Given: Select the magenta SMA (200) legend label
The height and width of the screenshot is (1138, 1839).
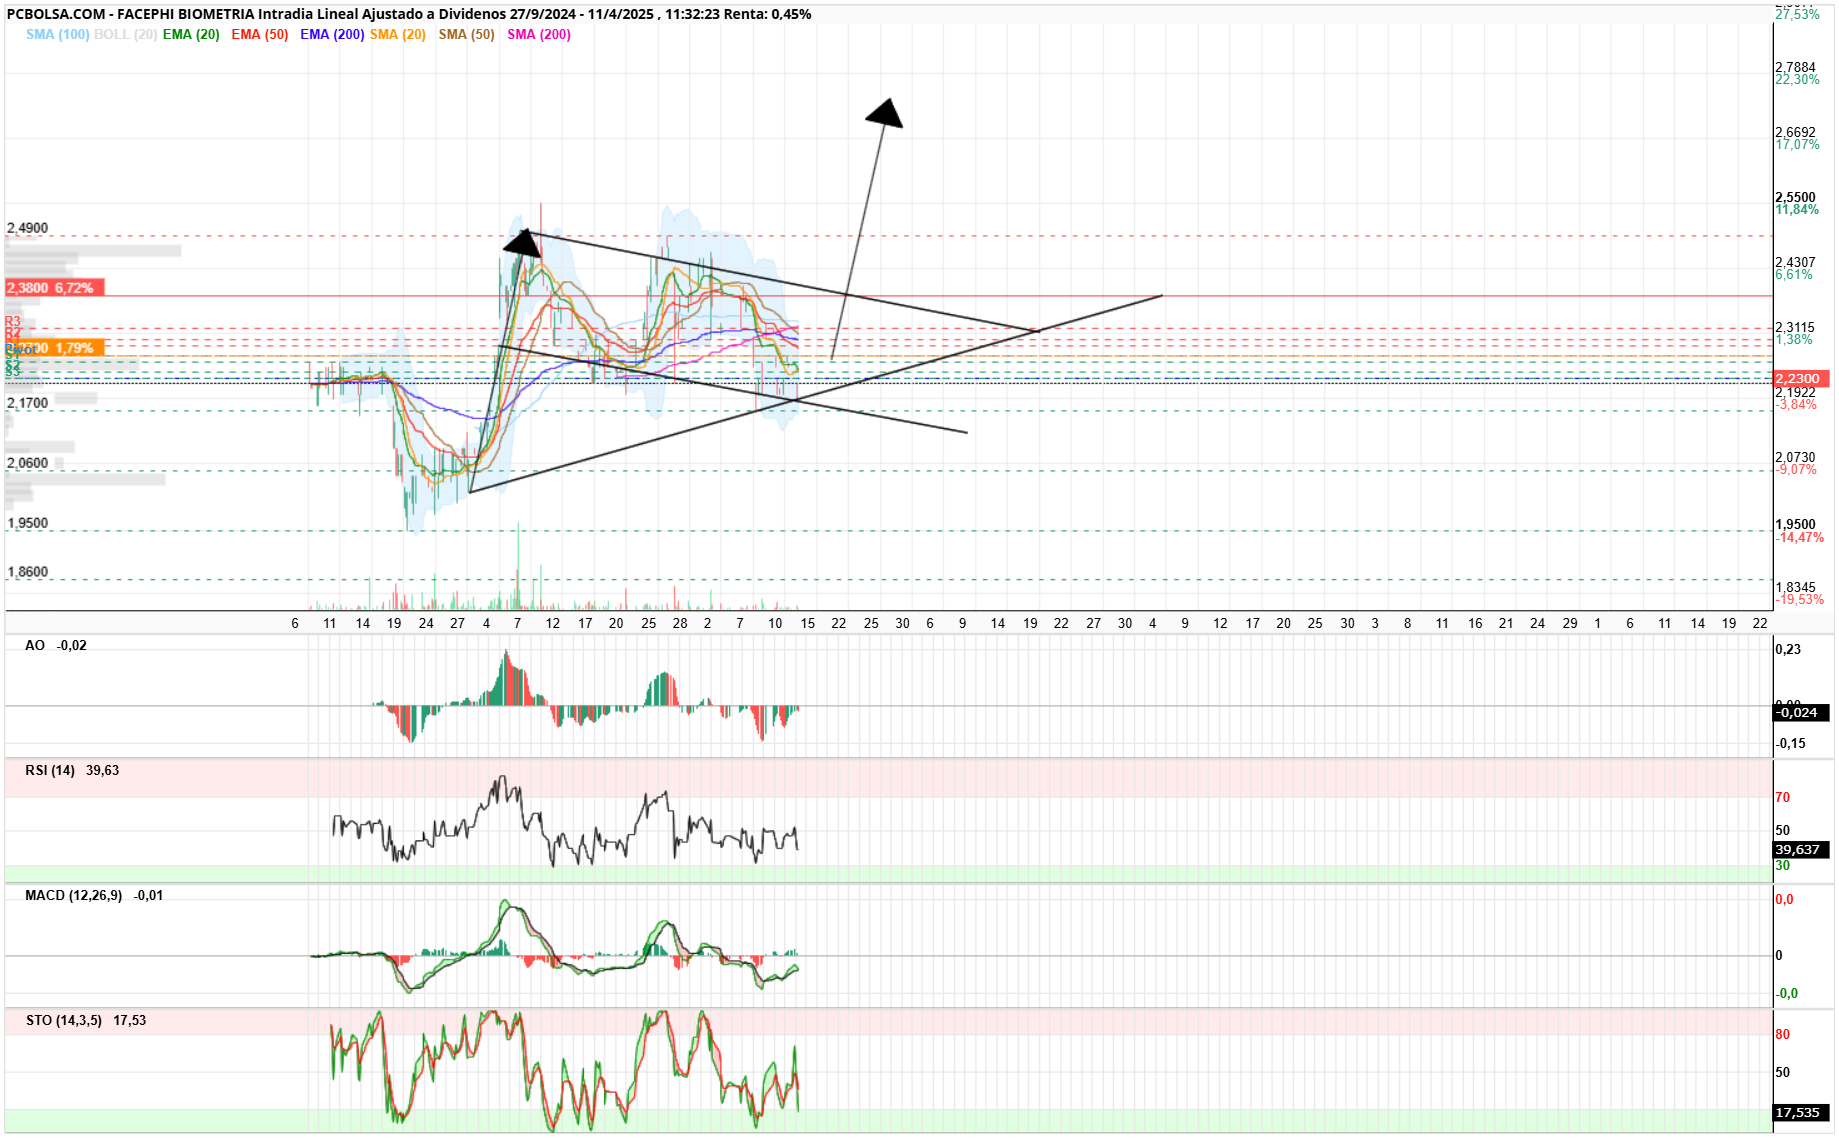Looking at the screenshot, I should coord(539,34).
